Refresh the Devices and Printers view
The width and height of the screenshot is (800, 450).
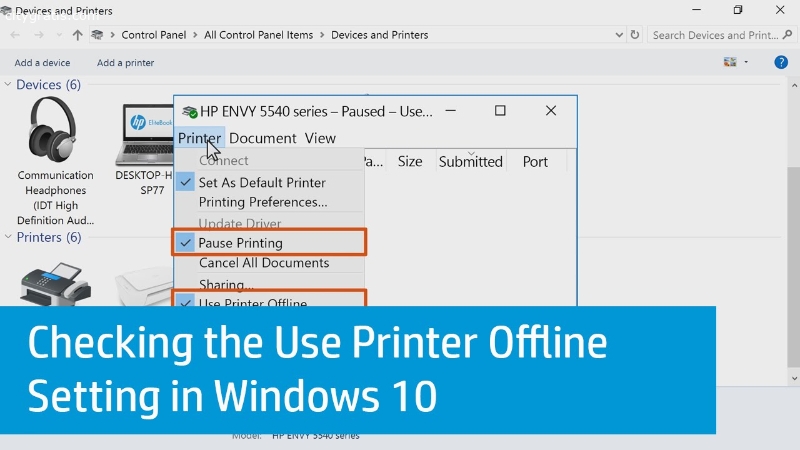click(x=635, y=35)
